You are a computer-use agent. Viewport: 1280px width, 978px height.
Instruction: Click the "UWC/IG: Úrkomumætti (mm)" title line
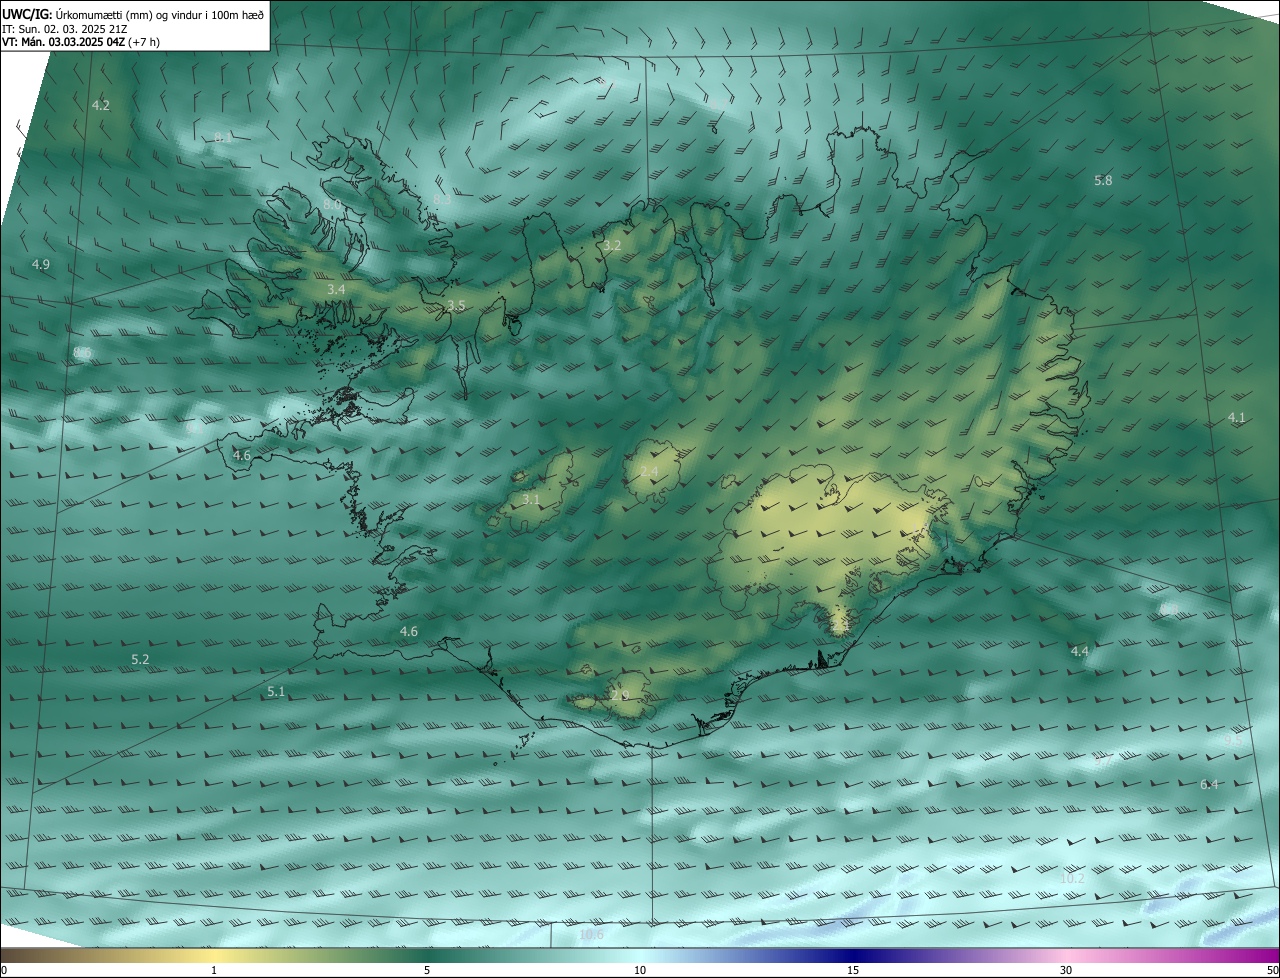point(133,14)
